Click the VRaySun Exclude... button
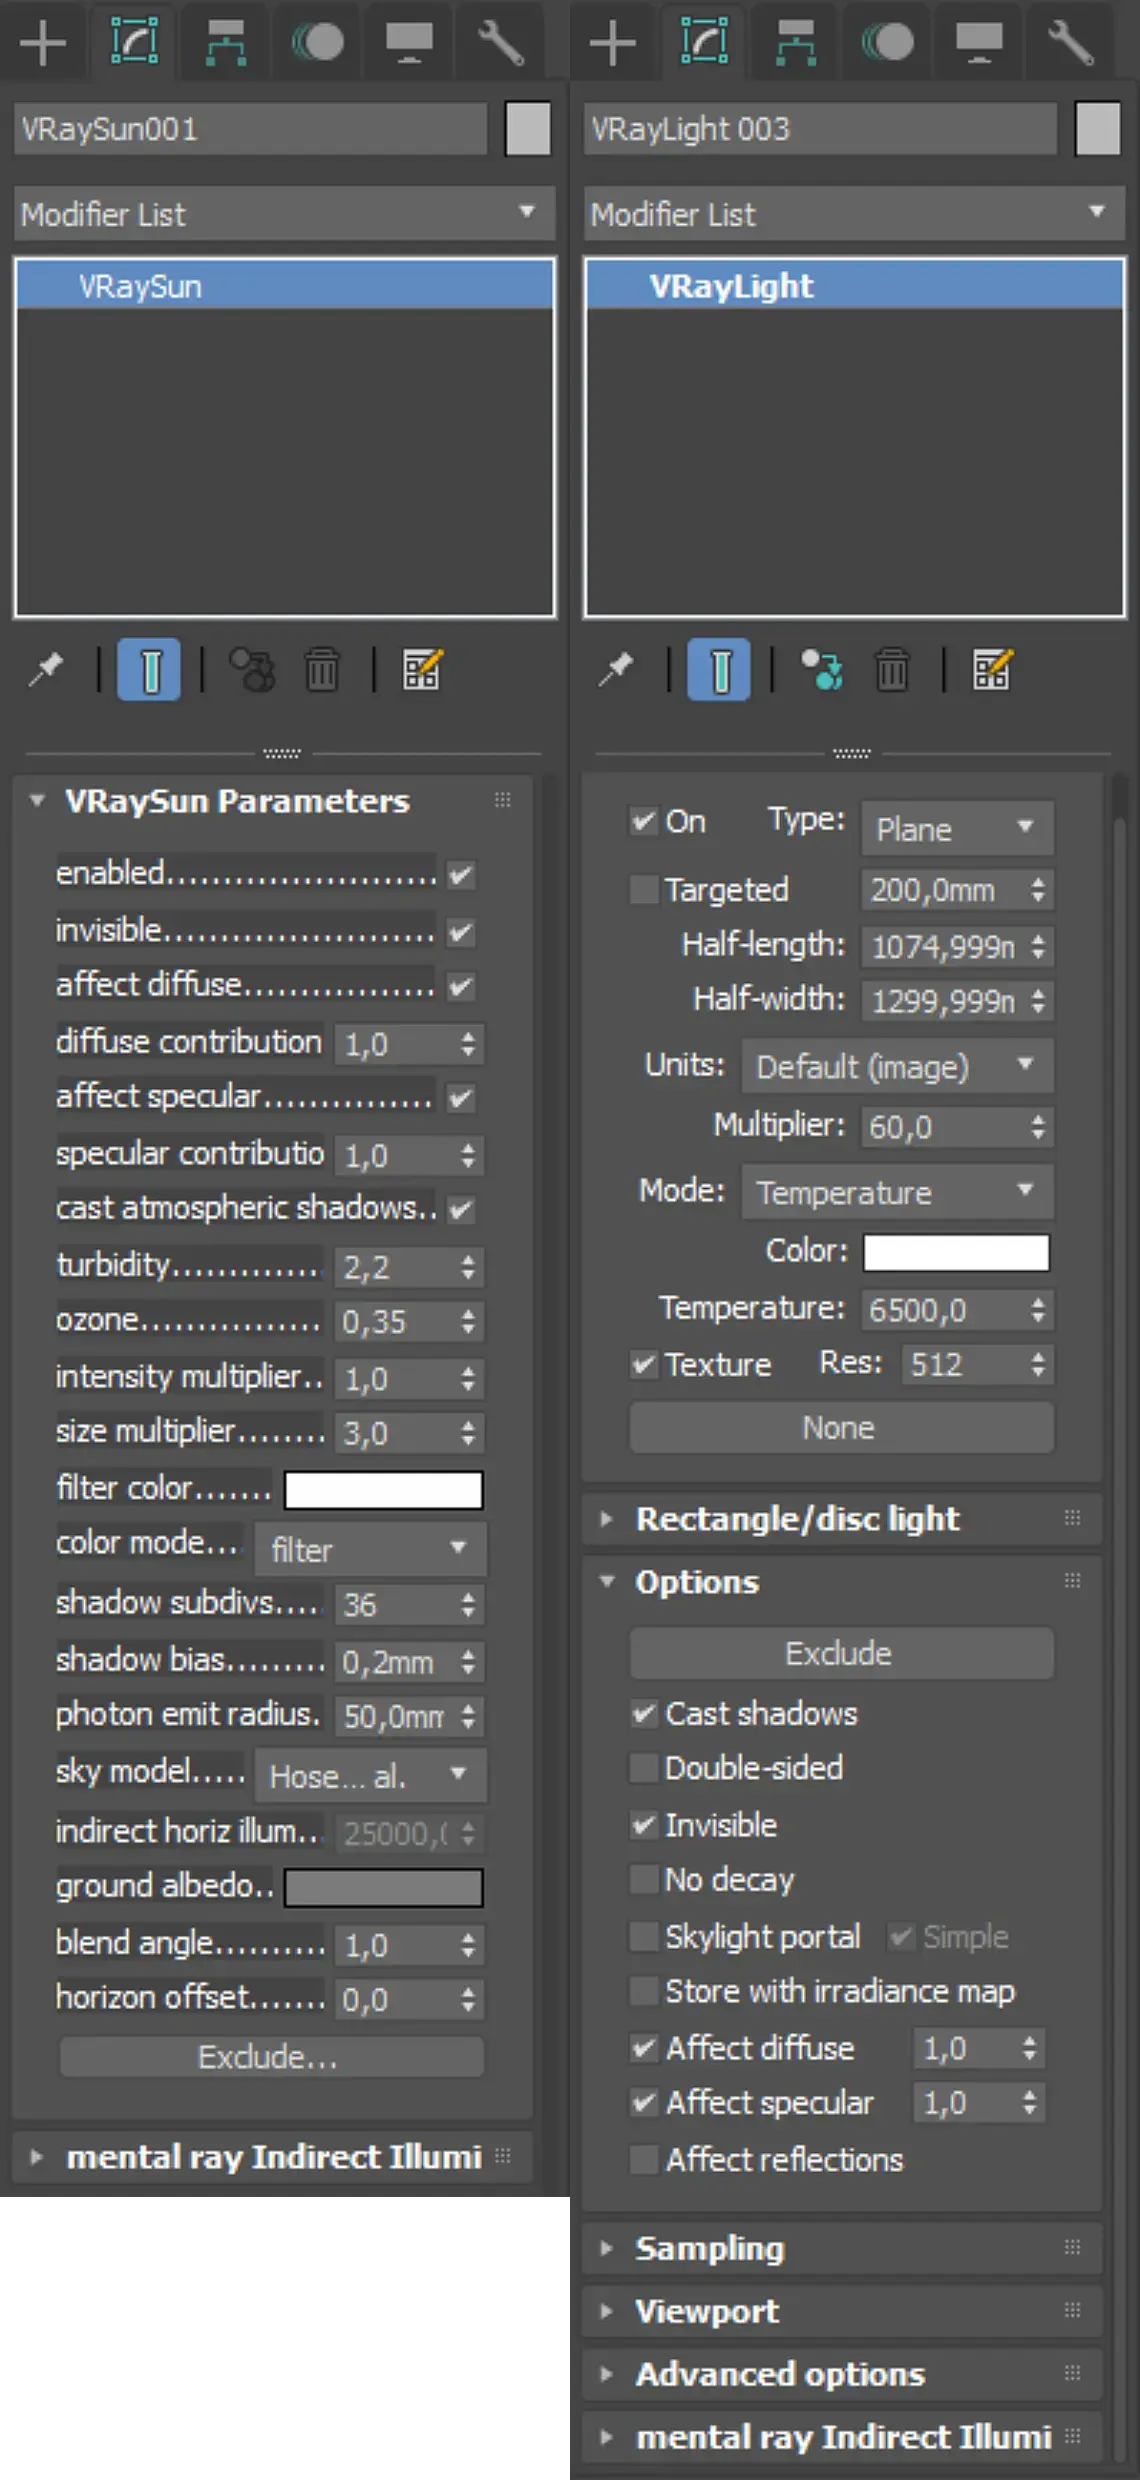Image resolution: width=1140 pixels, height=2480 pixels. pos(270,2057)
